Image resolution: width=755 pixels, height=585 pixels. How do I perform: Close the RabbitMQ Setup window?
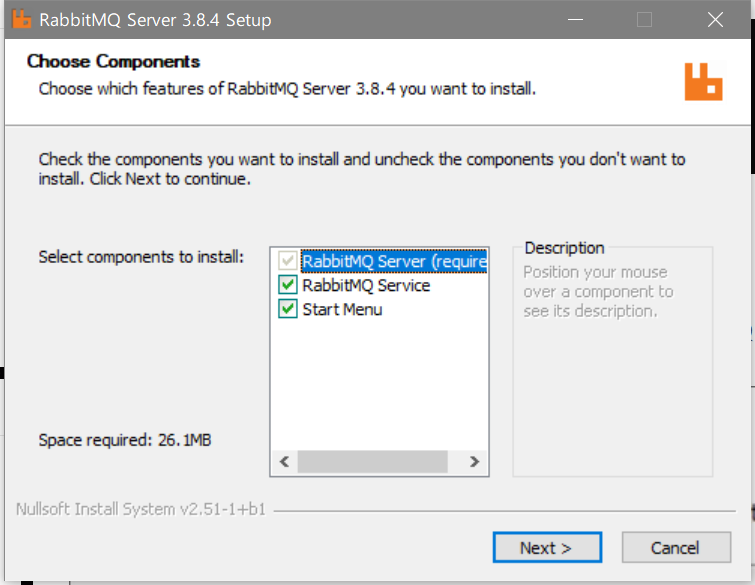(x=716, y=20)
